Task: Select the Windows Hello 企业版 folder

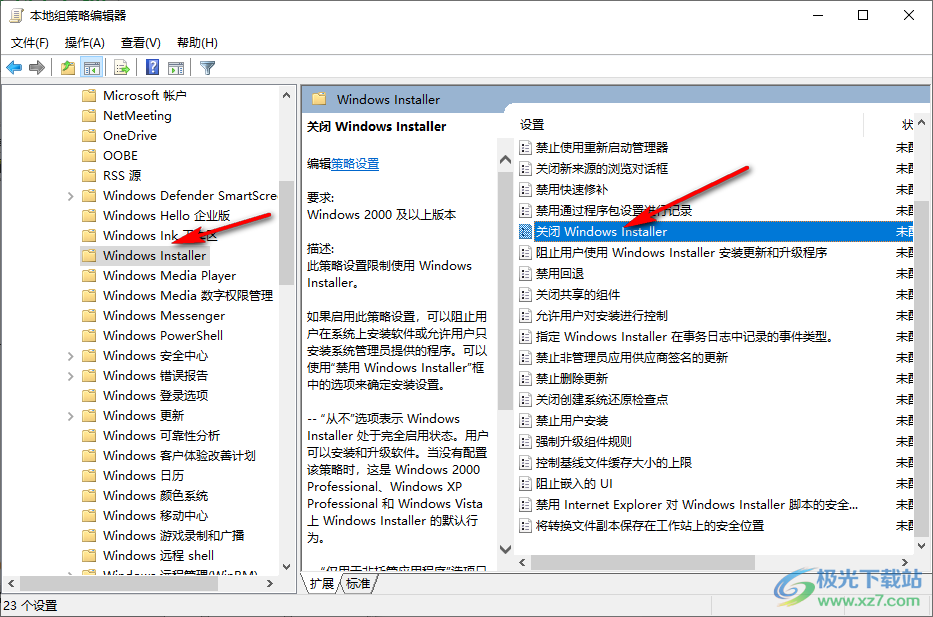Action: [166, 215]
